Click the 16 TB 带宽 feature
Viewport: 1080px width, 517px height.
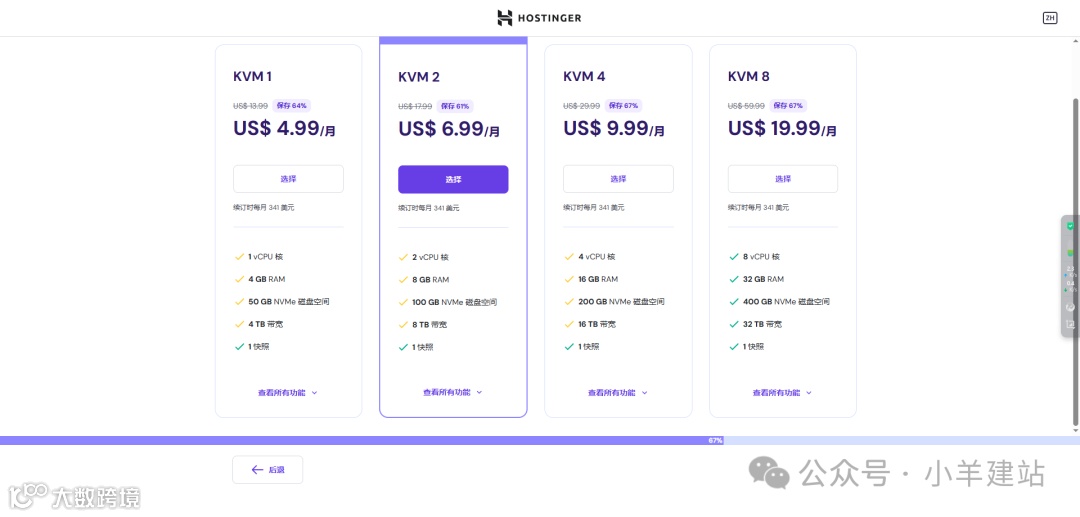[597, 324]
